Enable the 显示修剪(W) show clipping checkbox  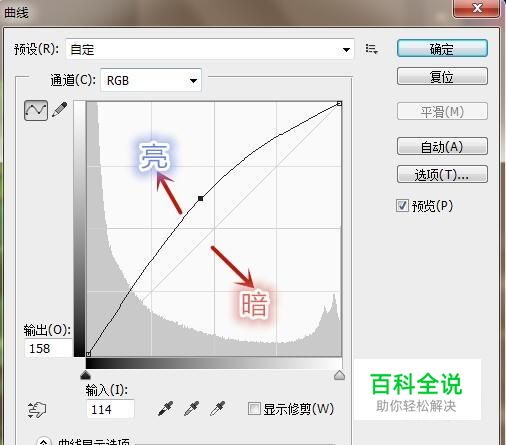[254, 409]
